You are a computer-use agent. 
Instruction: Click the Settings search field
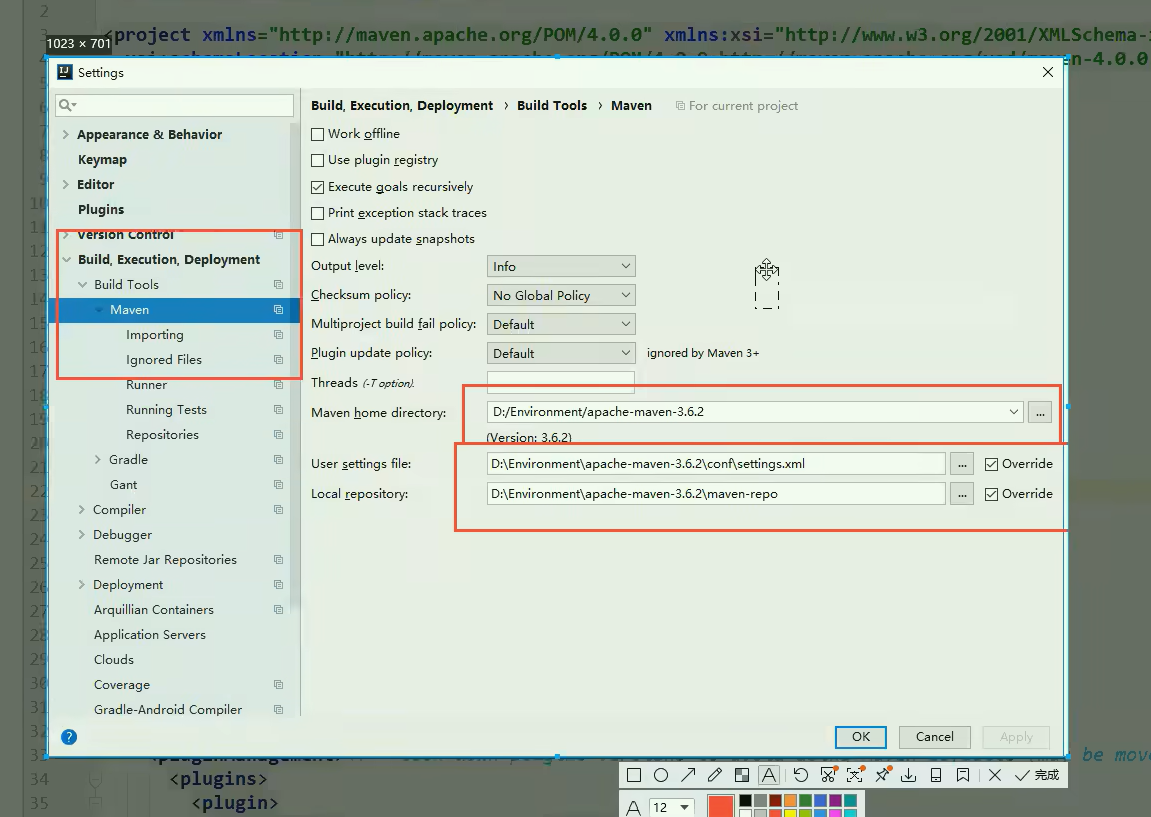click(x=175, y=105)
